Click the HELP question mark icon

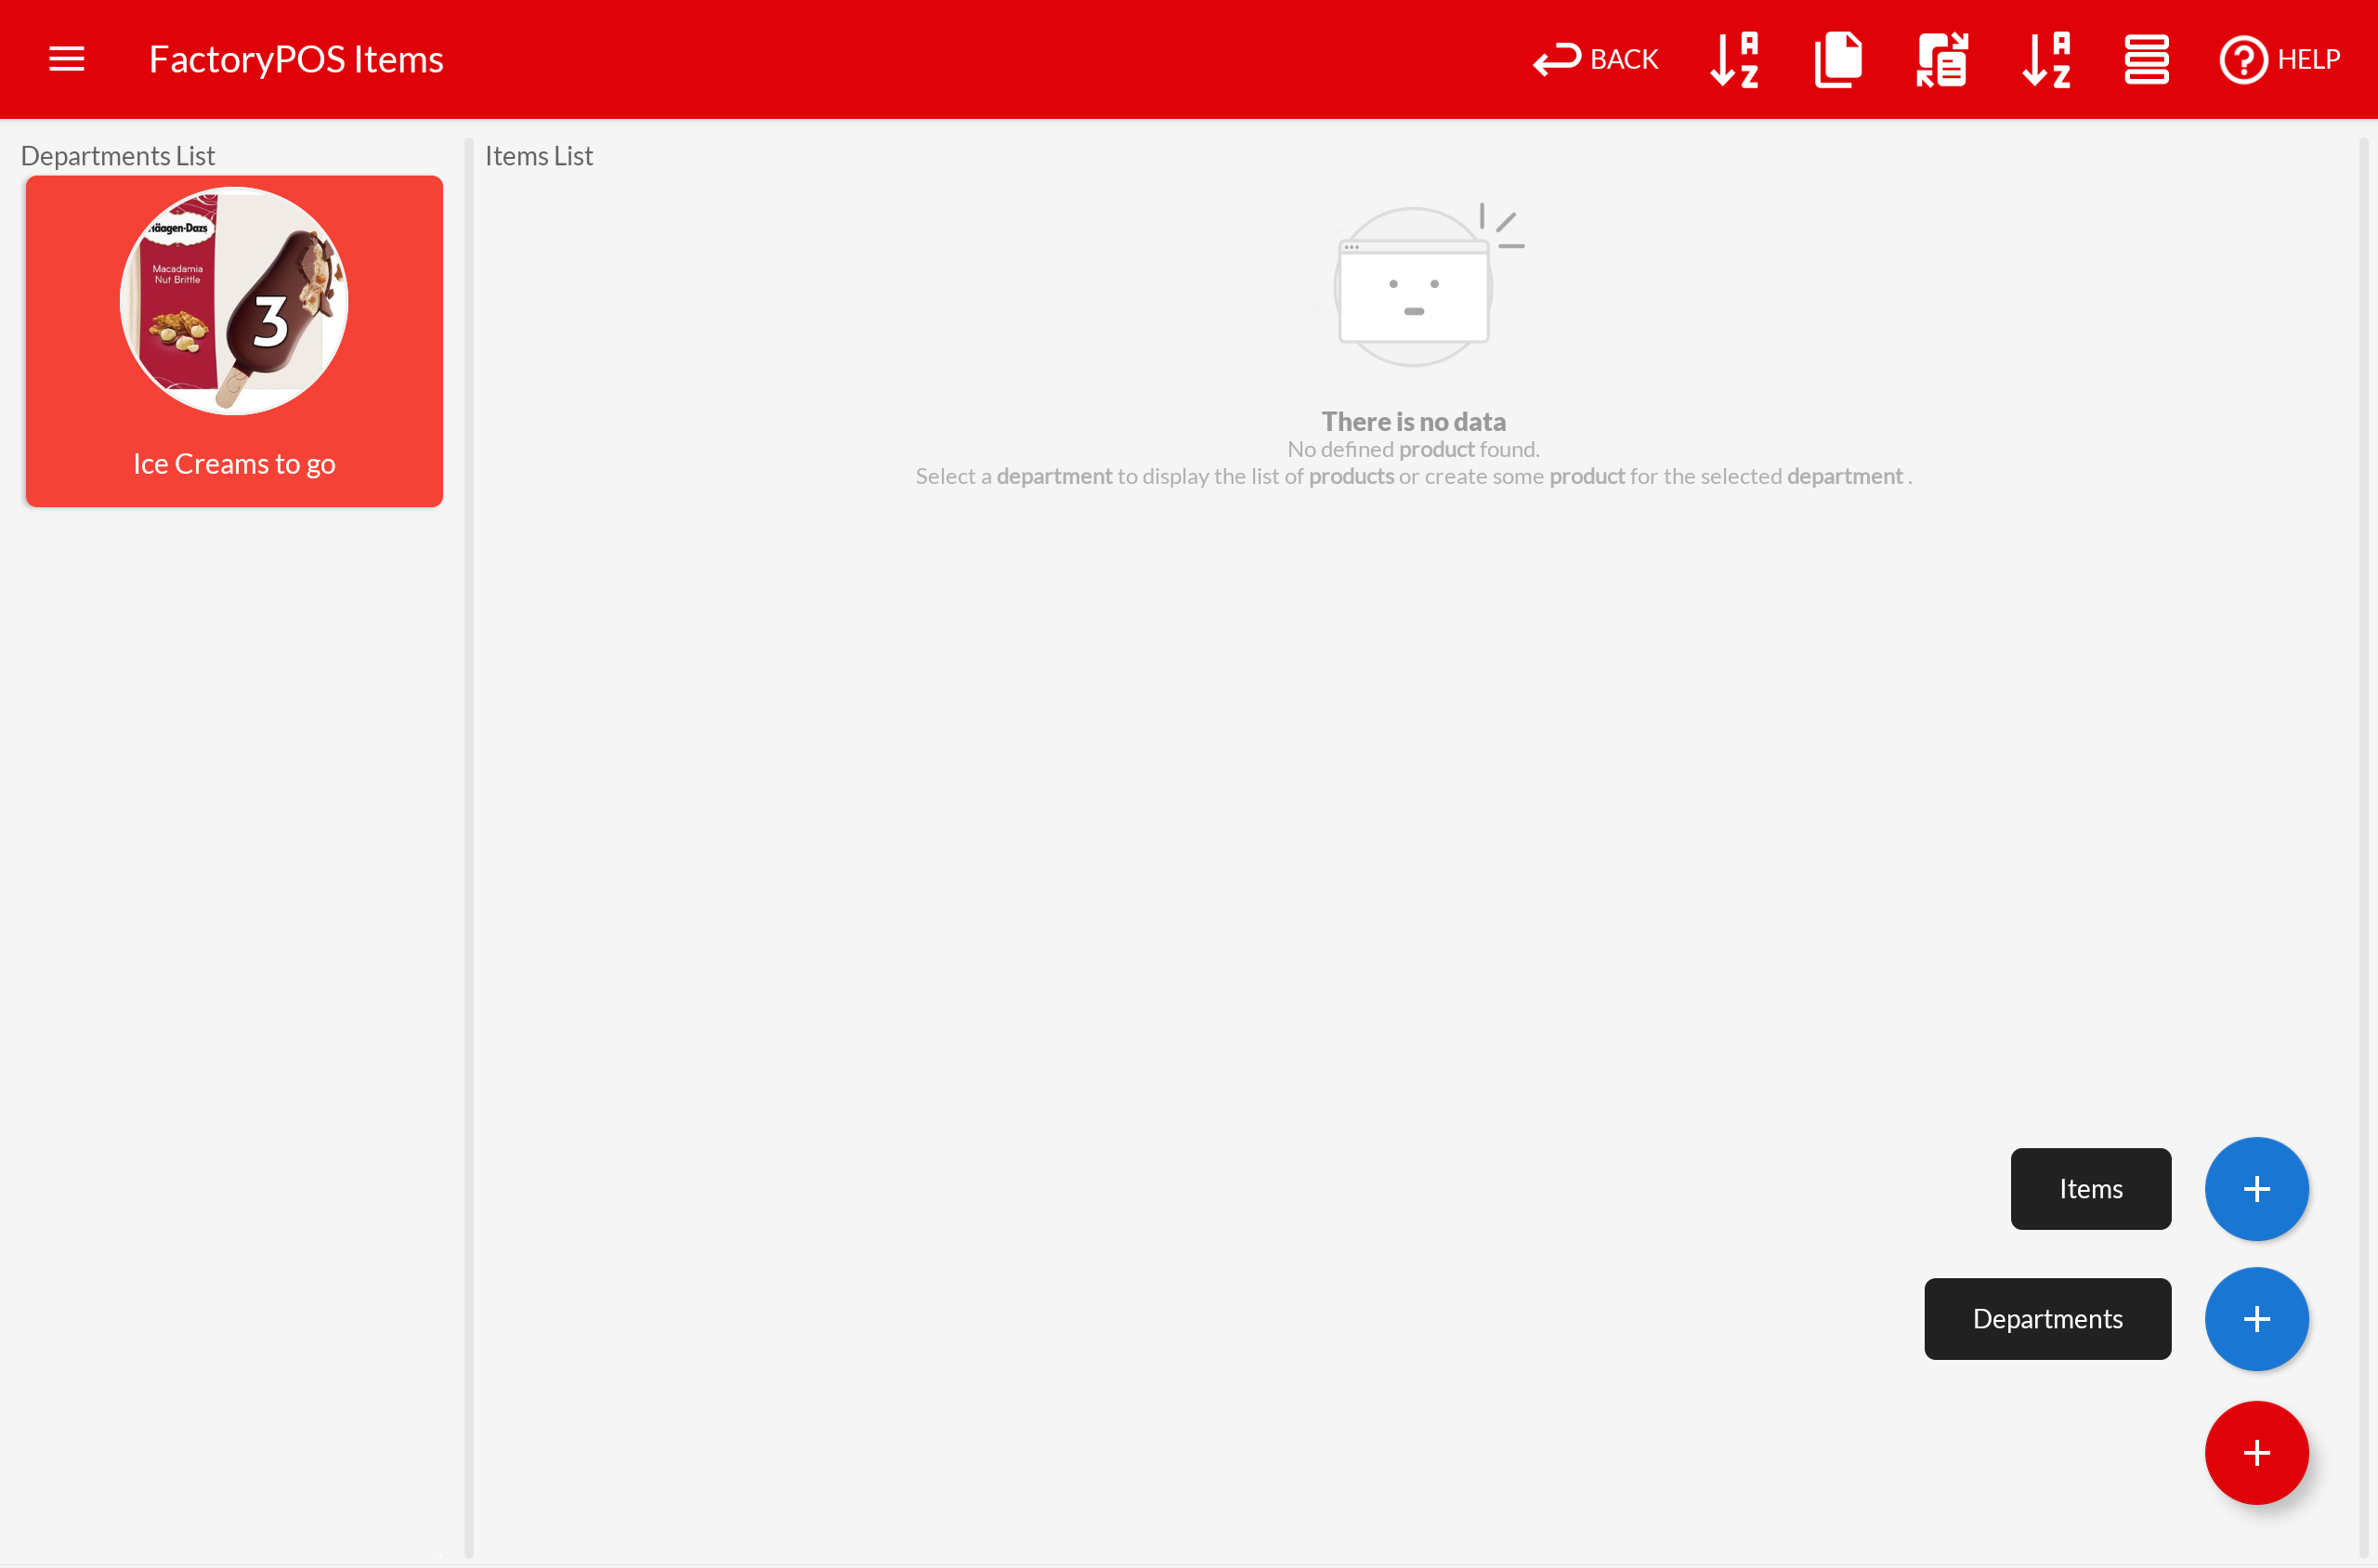pos(2243,59)
